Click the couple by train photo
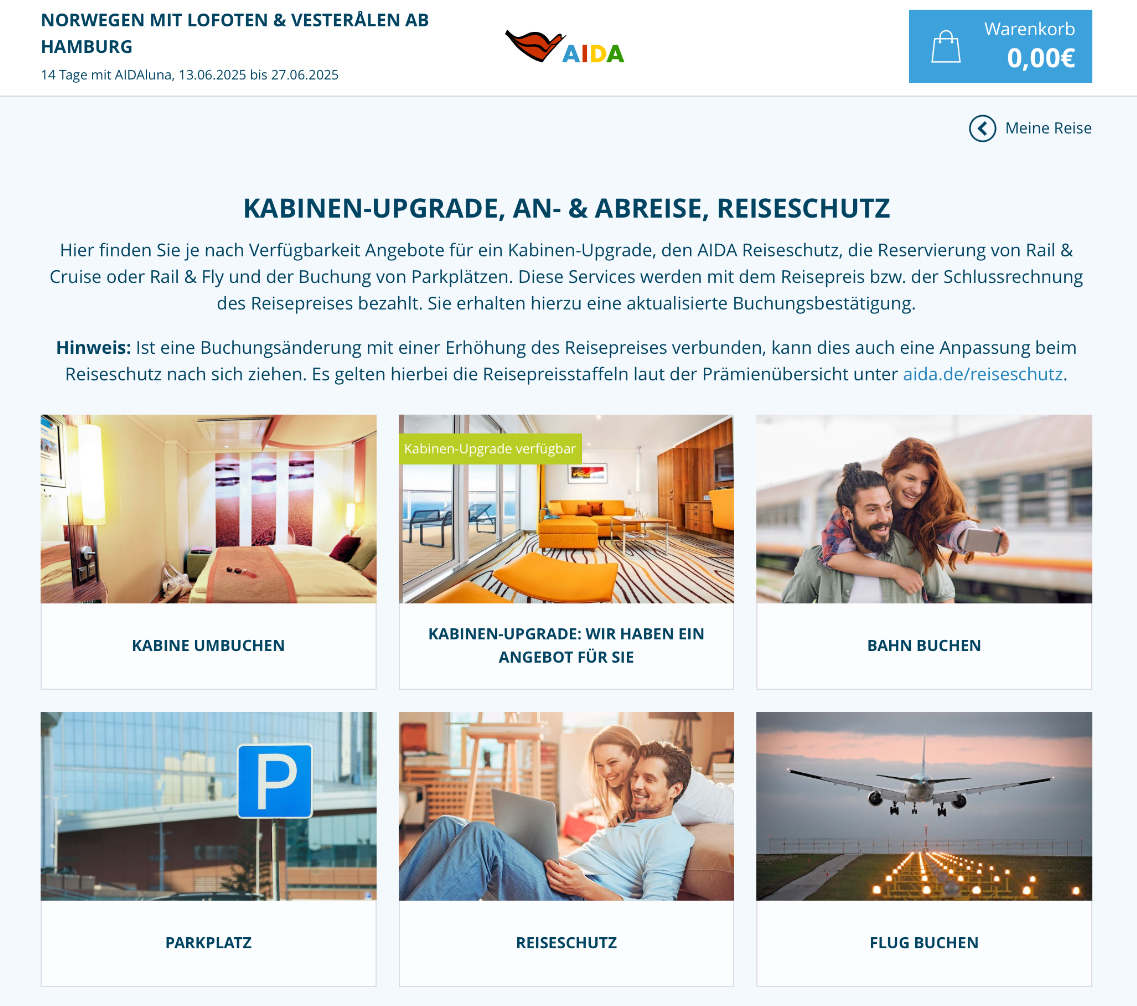 924,509
